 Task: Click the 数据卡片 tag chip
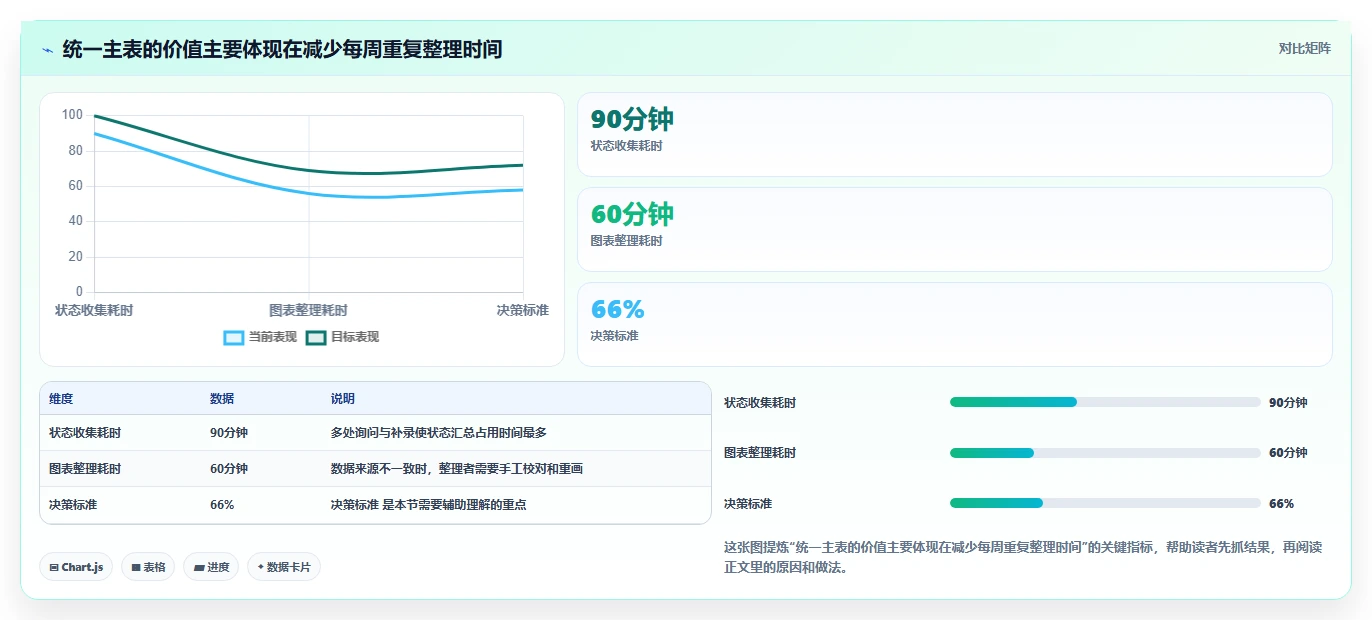(284, 567)
